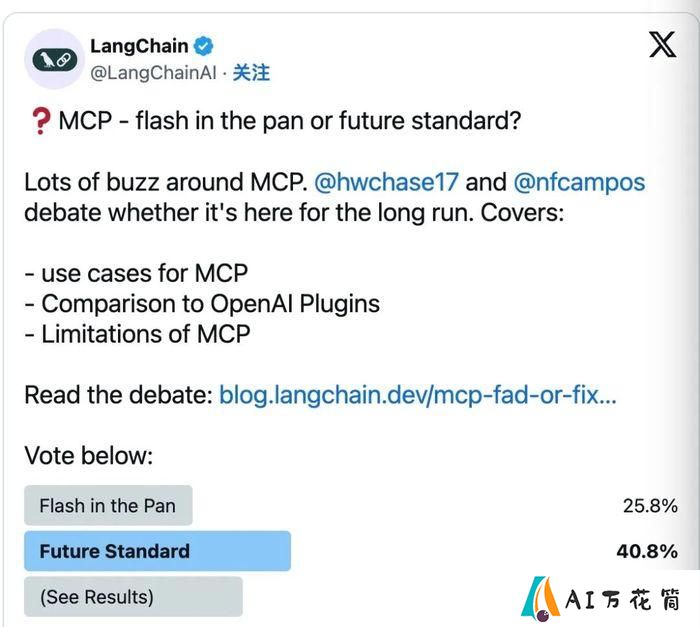Open the @hwchase17 mention
Image resolution: width=700 pixels, height=627 pixels.
point(386,182)
